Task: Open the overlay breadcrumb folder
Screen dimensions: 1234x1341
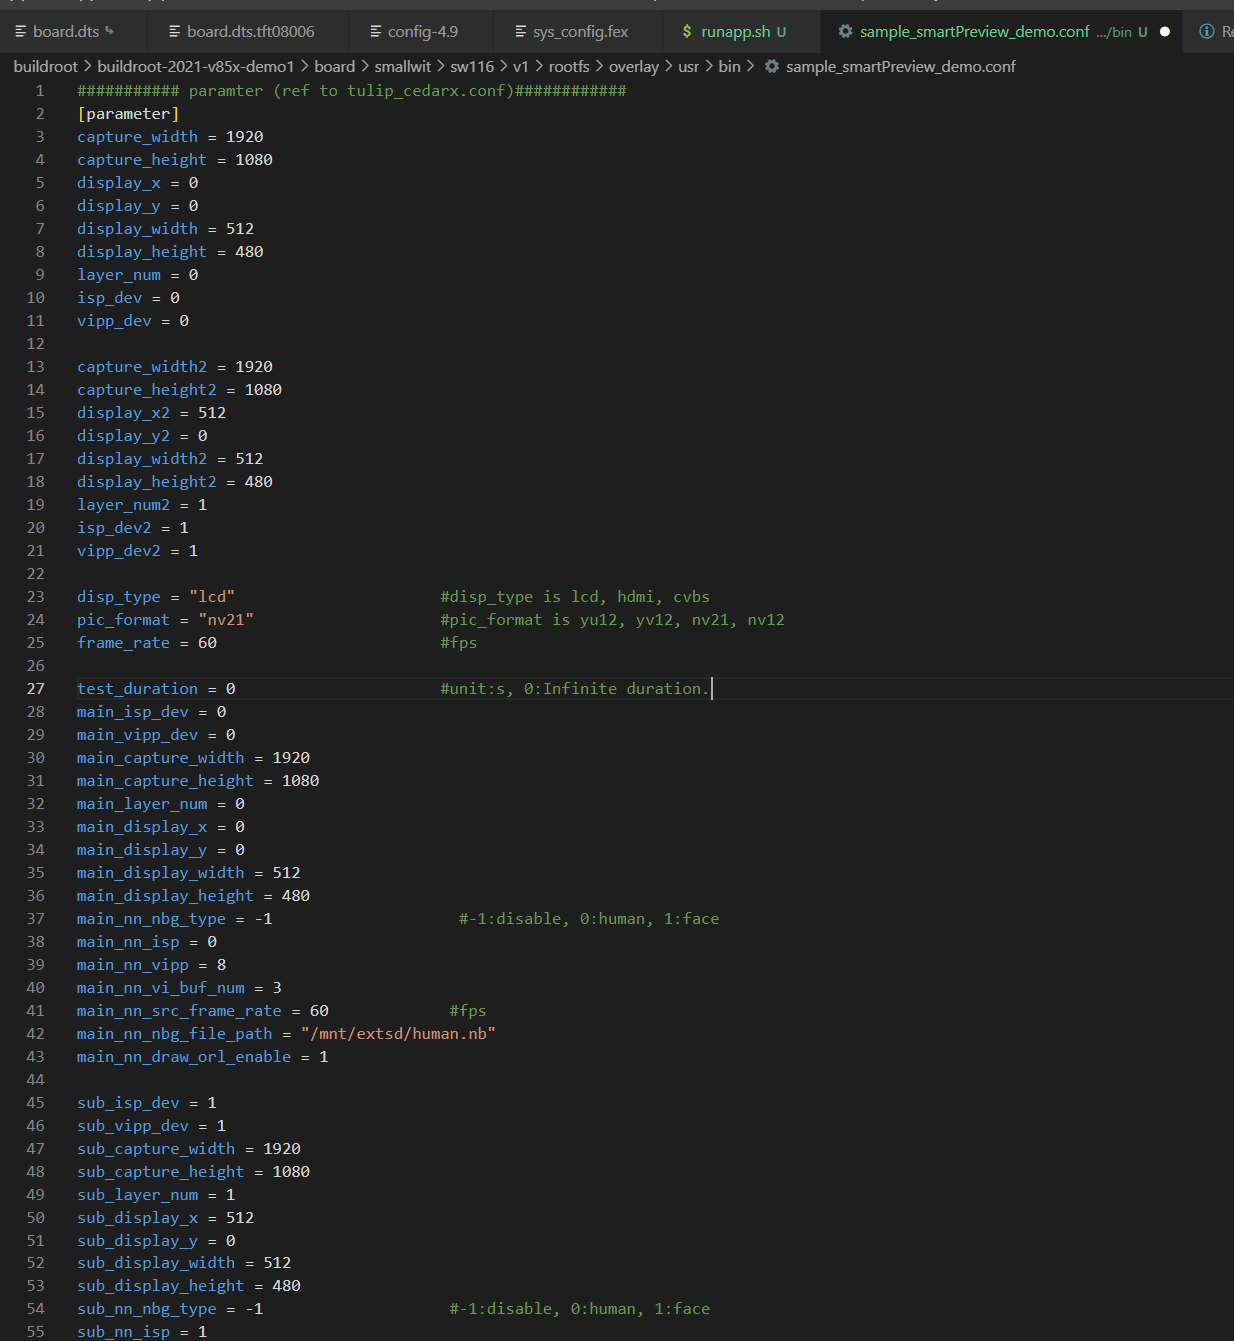Action: [634, 66]
